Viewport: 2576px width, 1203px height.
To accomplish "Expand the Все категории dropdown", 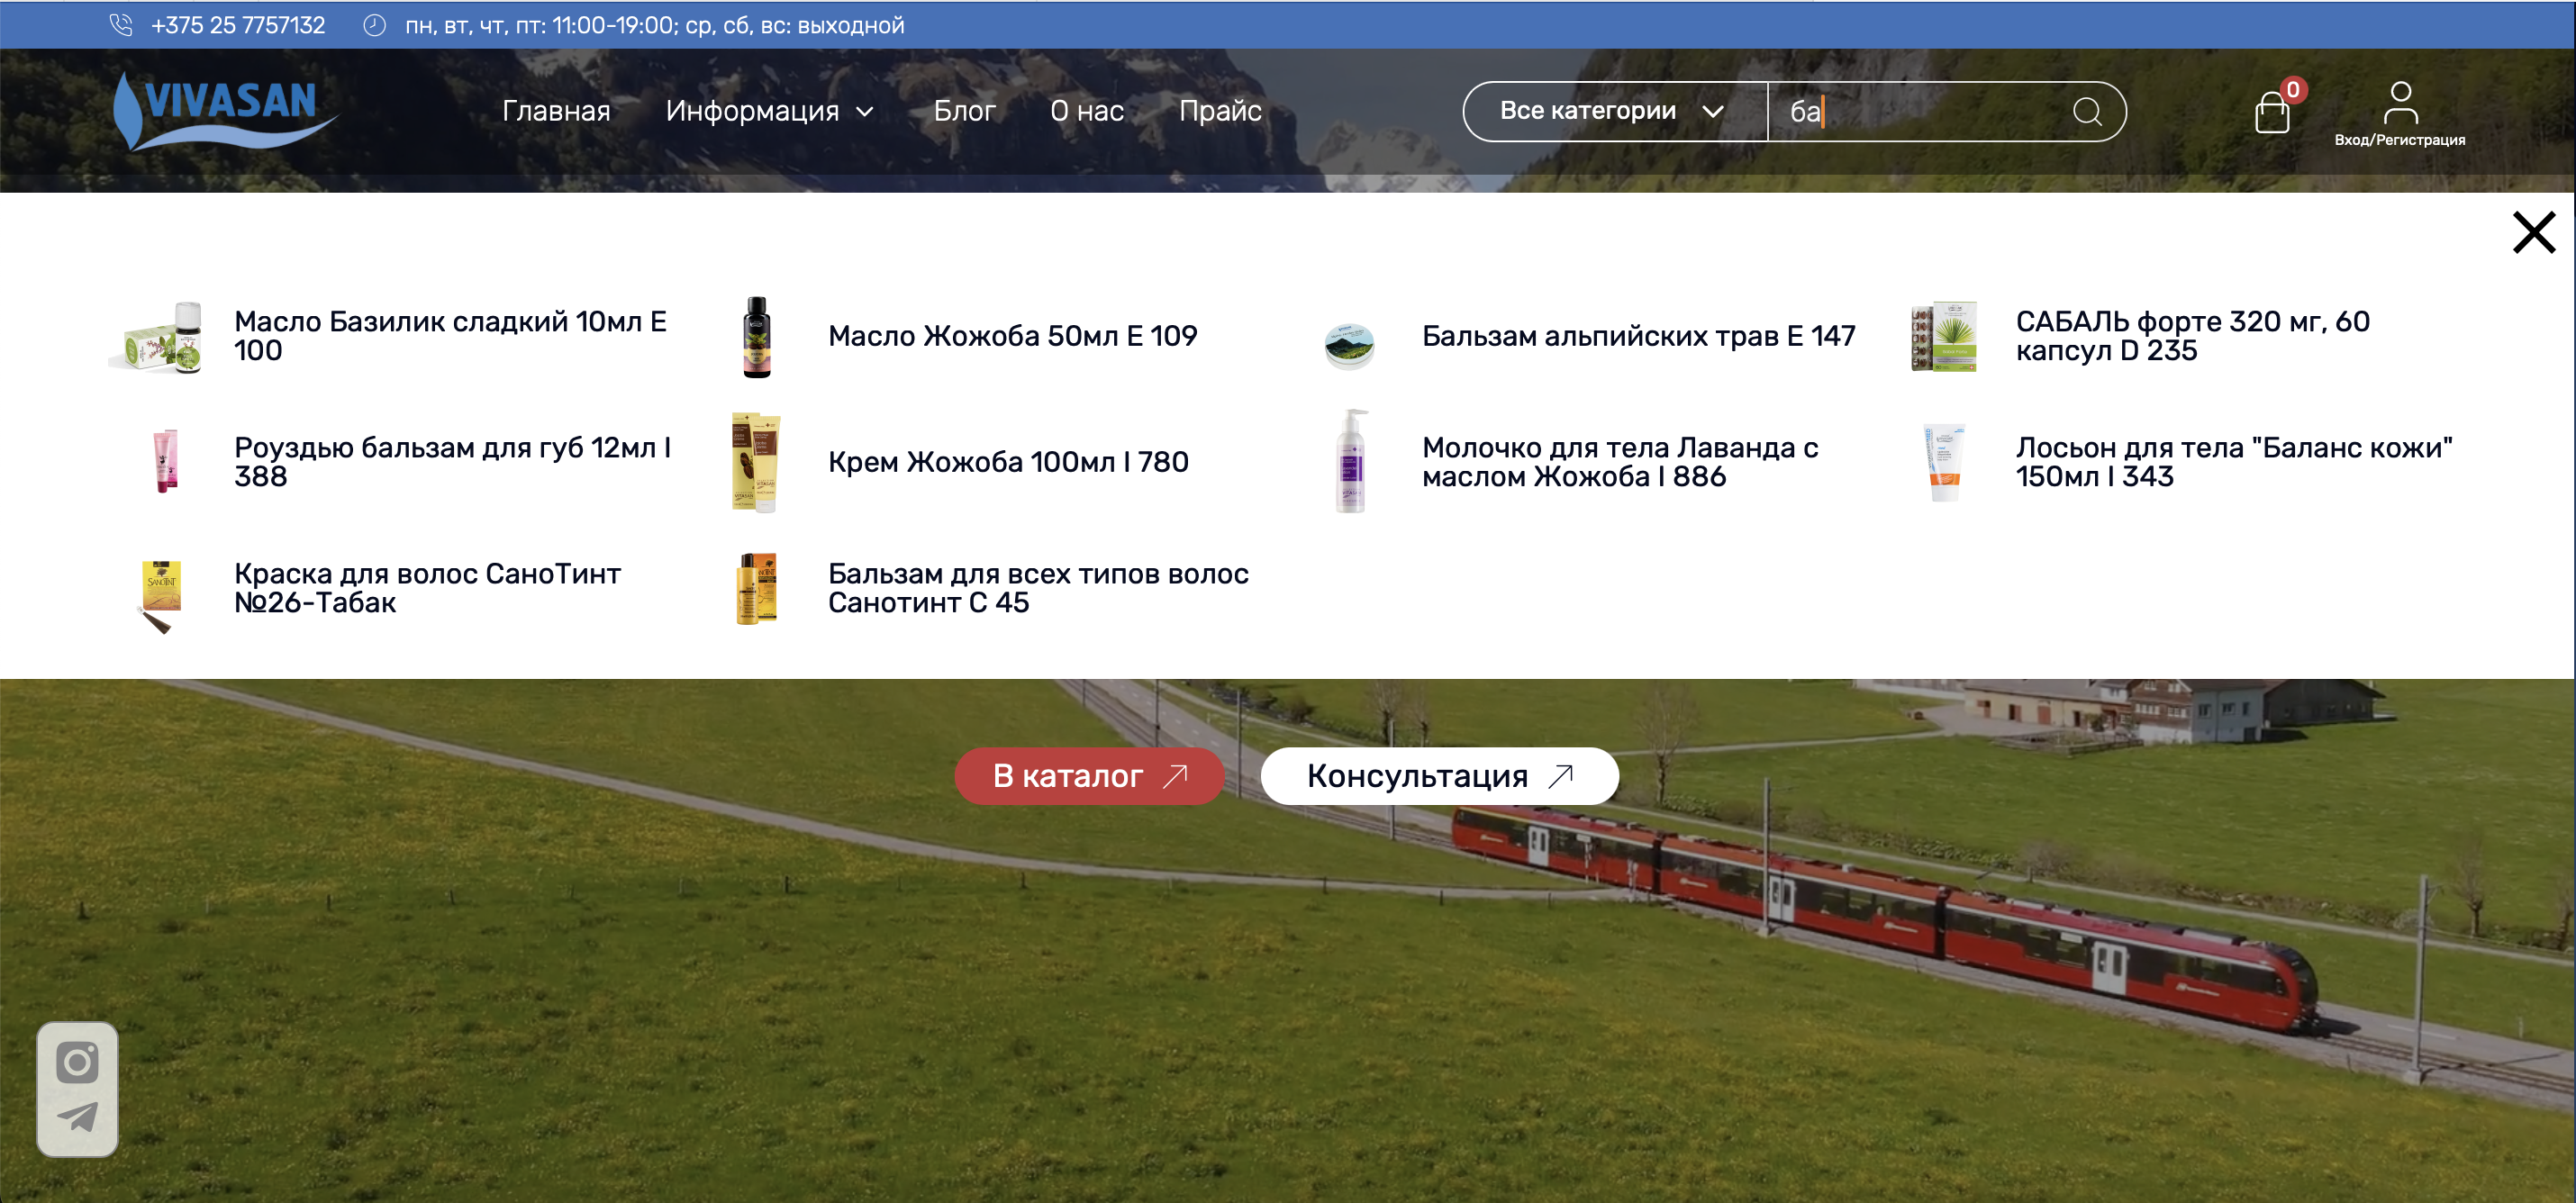I will [x=1612, y=111].
